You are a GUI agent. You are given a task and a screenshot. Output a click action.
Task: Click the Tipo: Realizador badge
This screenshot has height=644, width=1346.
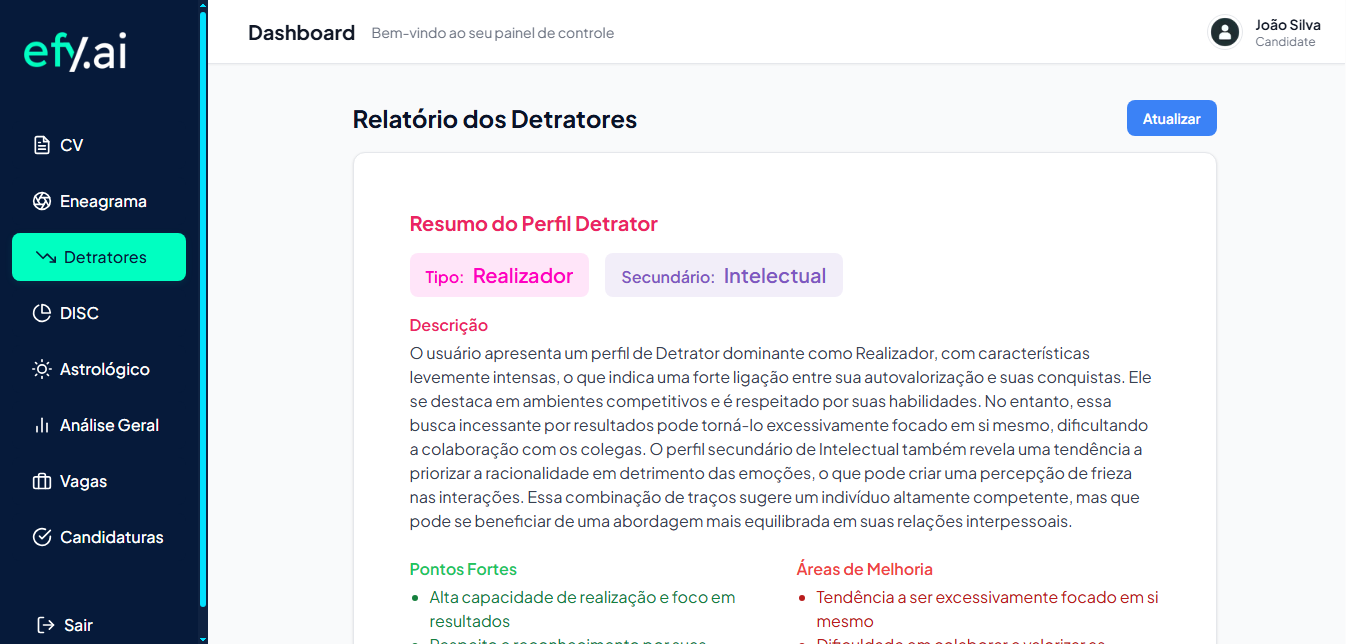click(x=499, y=274)
